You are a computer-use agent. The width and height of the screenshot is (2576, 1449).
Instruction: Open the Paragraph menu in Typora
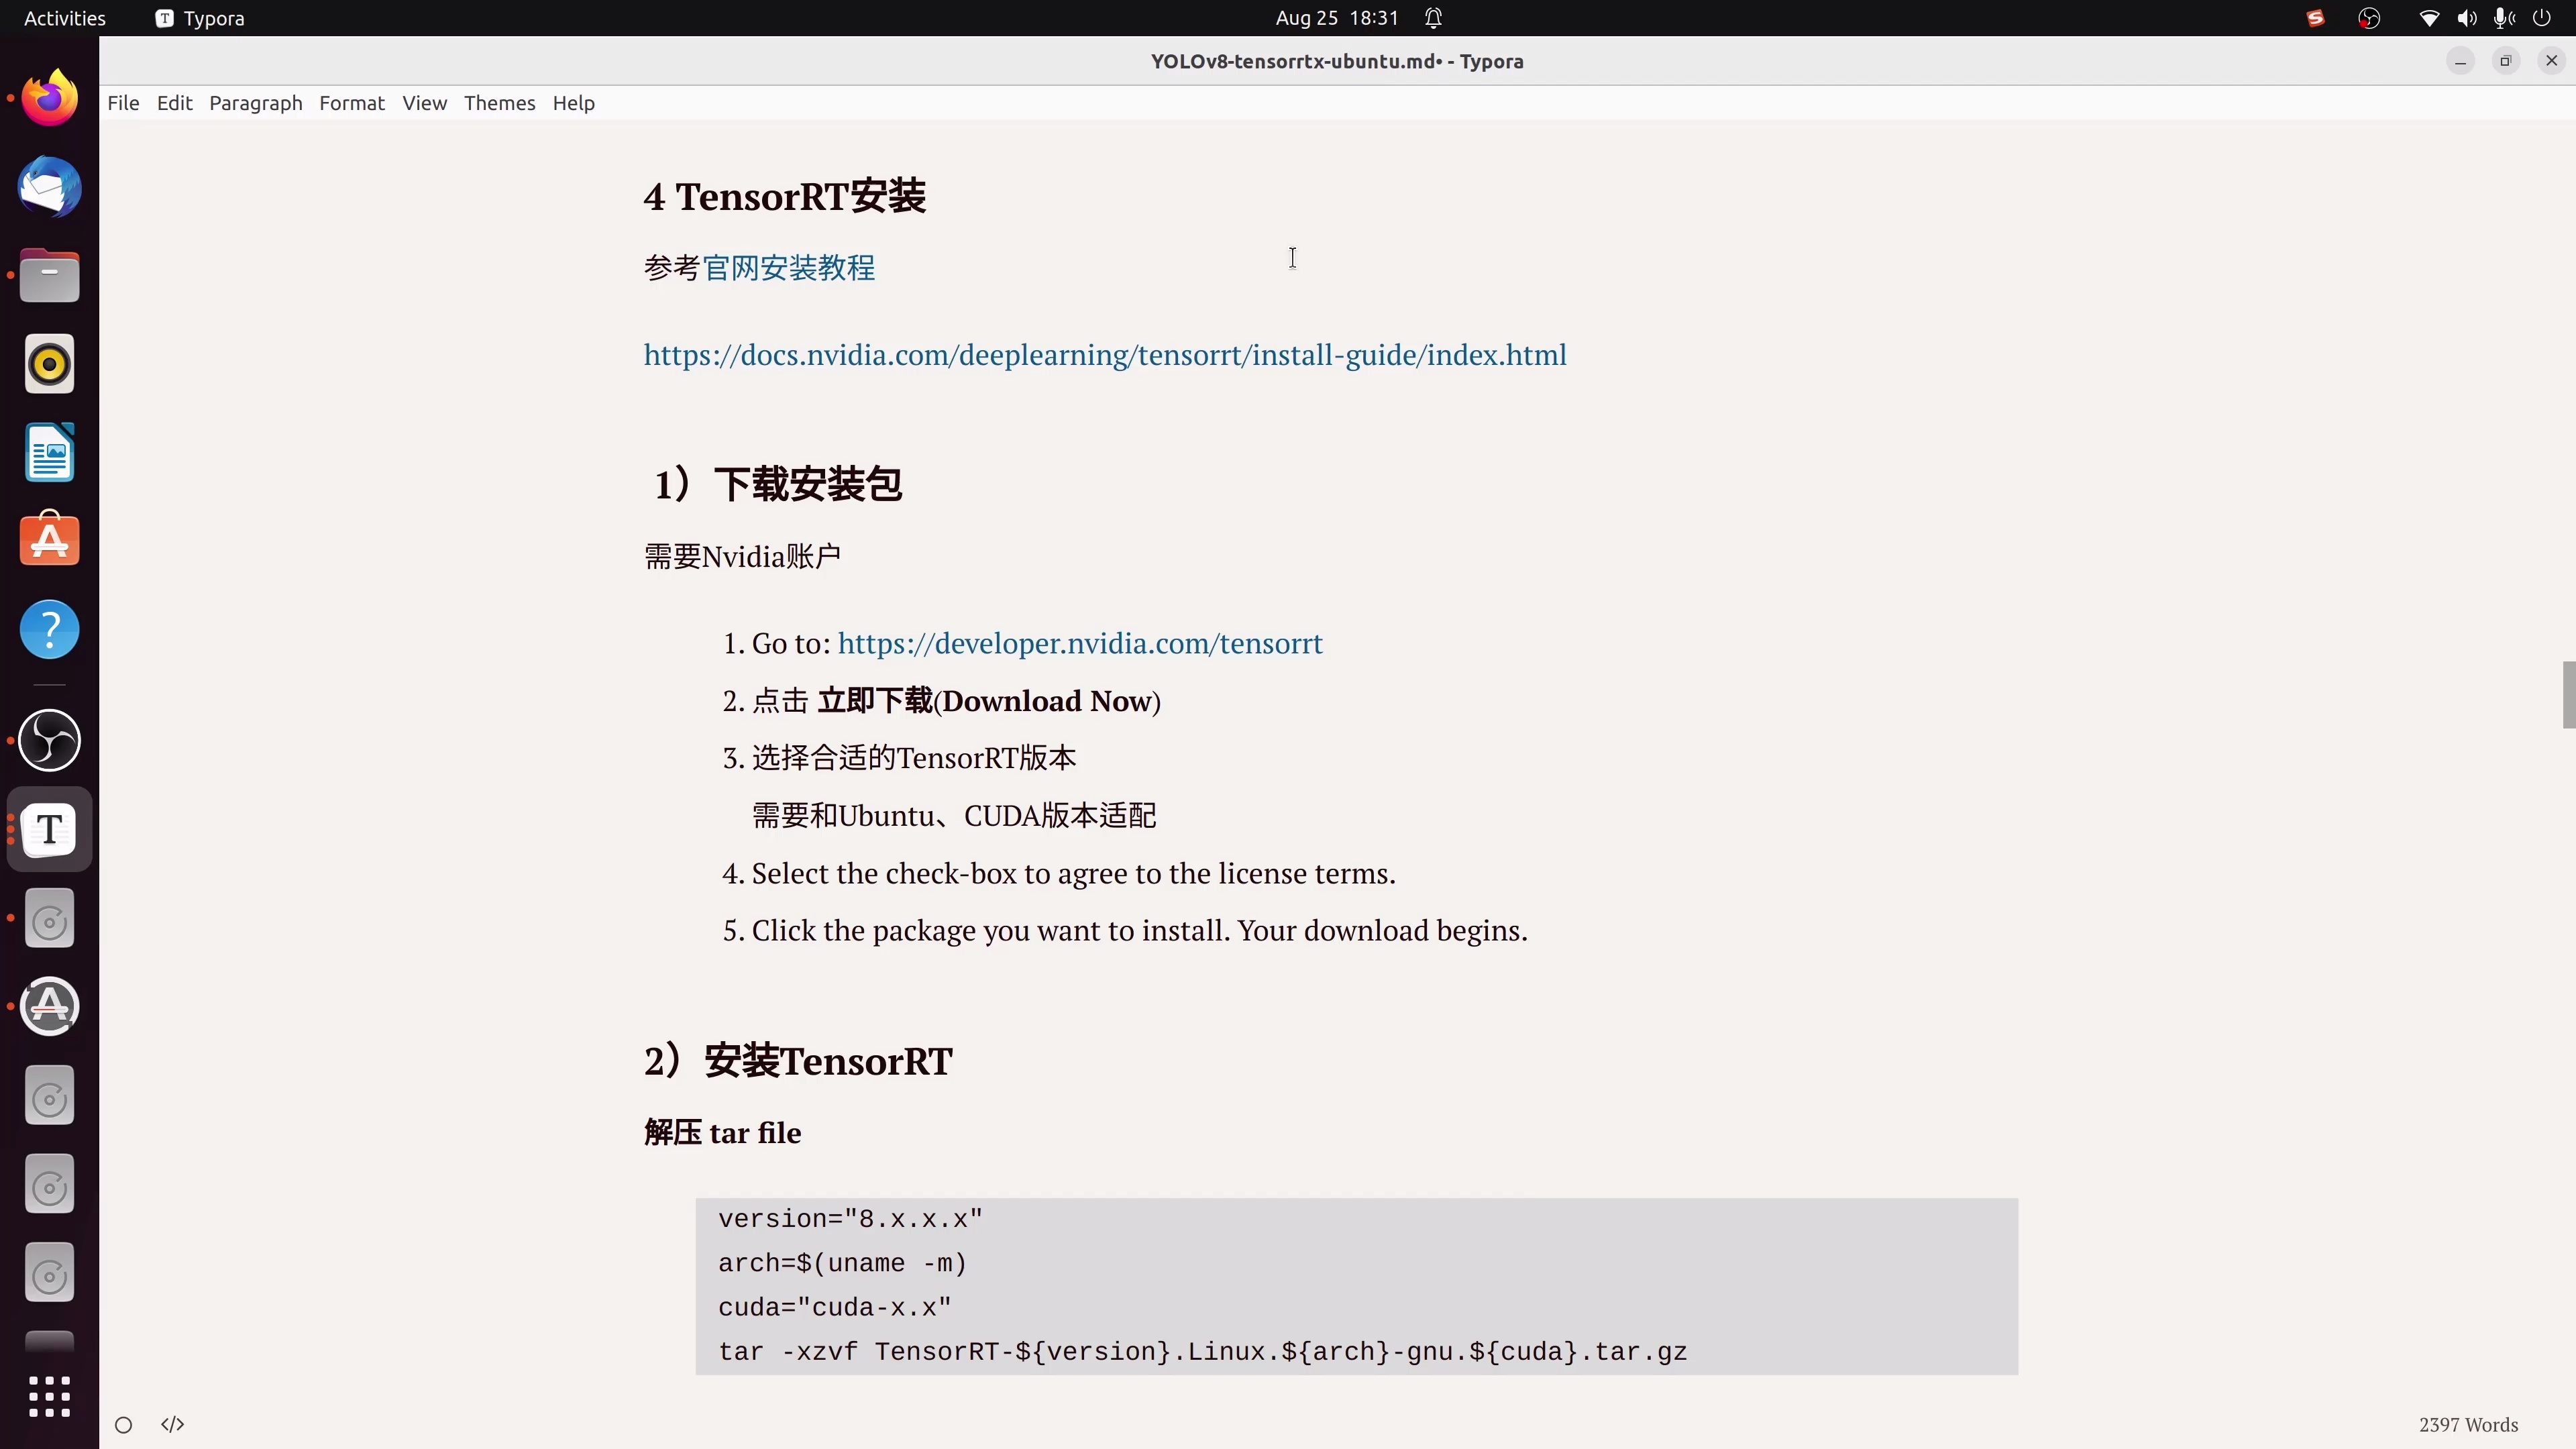[256, 103]
